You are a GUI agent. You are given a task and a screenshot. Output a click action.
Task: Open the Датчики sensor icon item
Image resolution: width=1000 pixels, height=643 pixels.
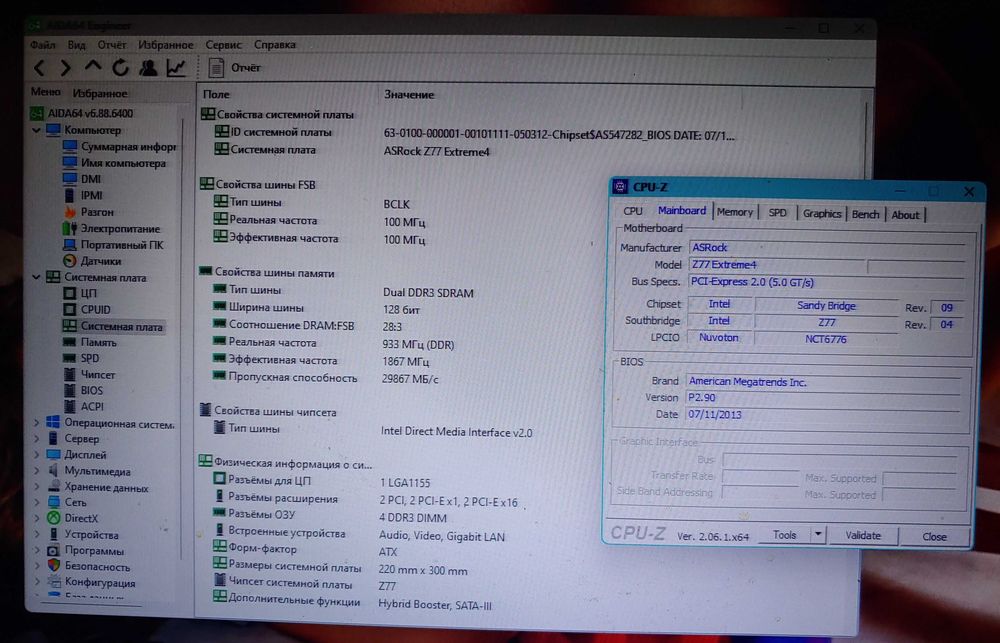pyautogui.click(x=92, y=261)
